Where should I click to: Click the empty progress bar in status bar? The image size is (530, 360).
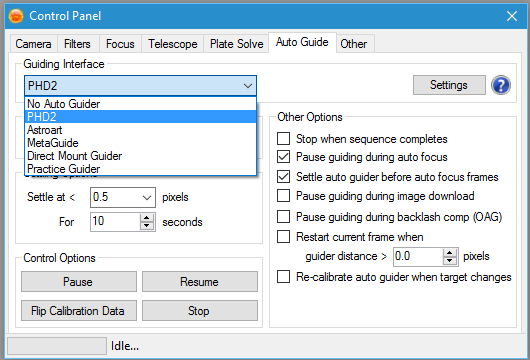(x=57, y=346)
